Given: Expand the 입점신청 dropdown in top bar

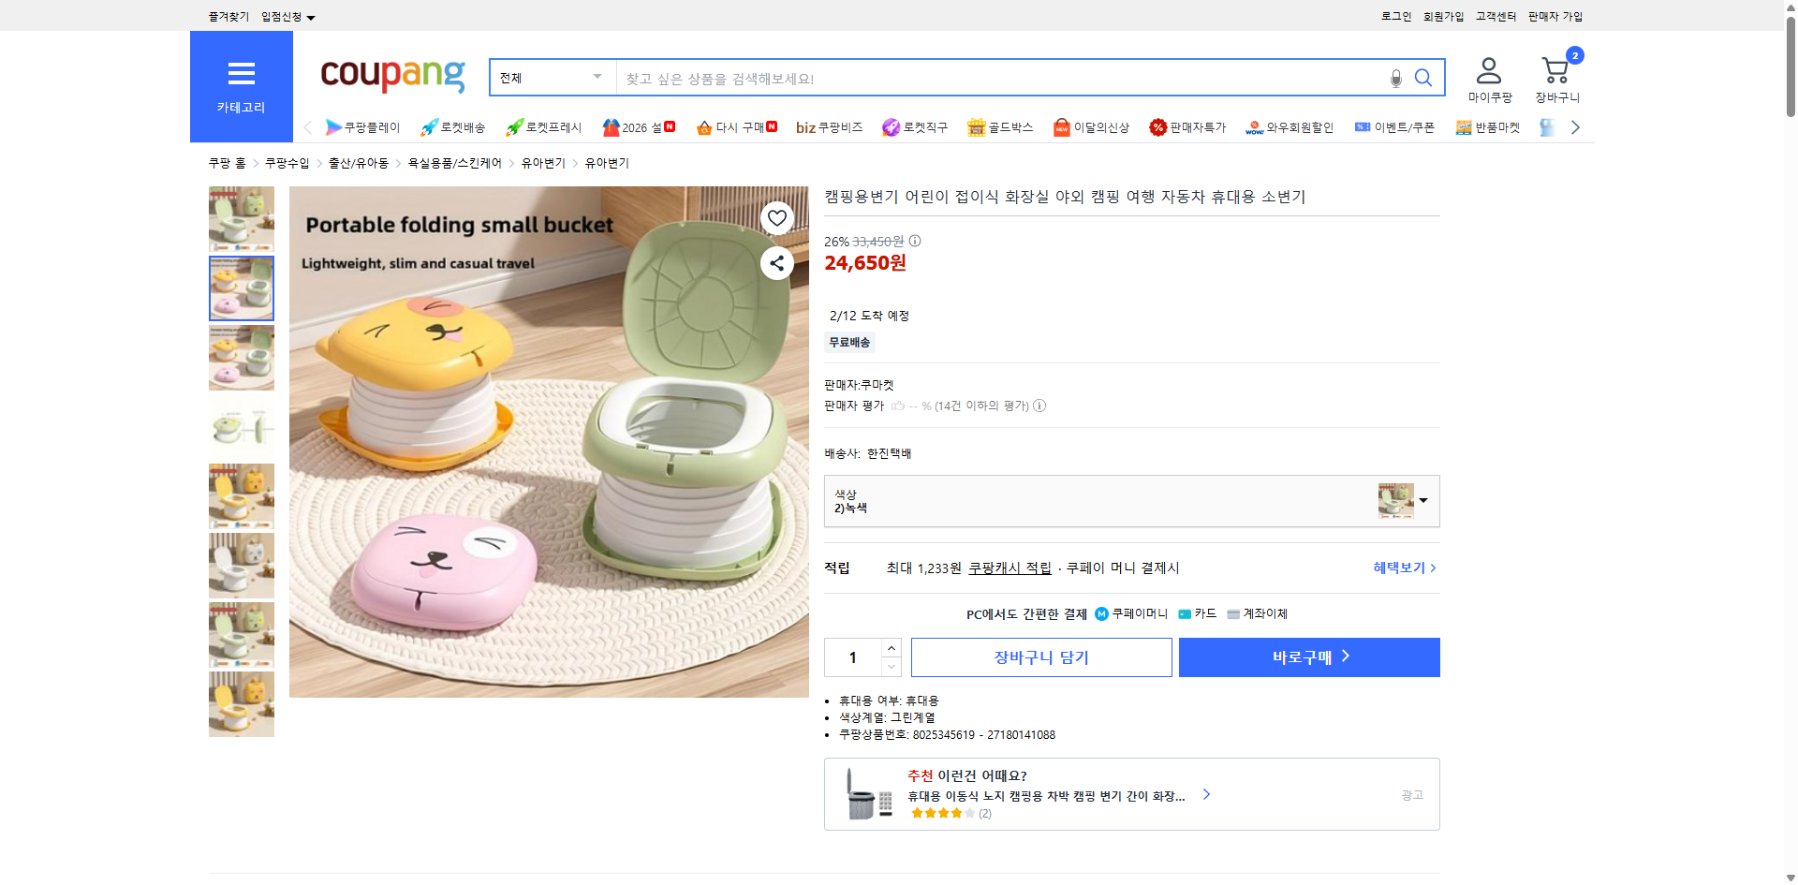Looking at the screenshot, I should (x=286, y=16).
